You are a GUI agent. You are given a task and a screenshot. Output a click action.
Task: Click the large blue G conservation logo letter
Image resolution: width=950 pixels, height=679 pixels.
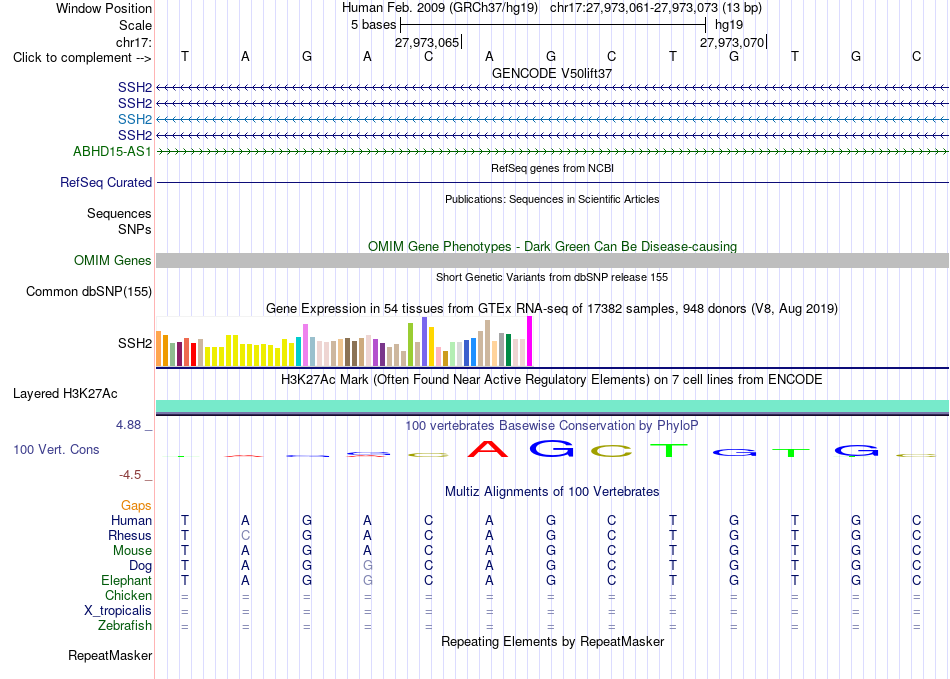[551, 448]
